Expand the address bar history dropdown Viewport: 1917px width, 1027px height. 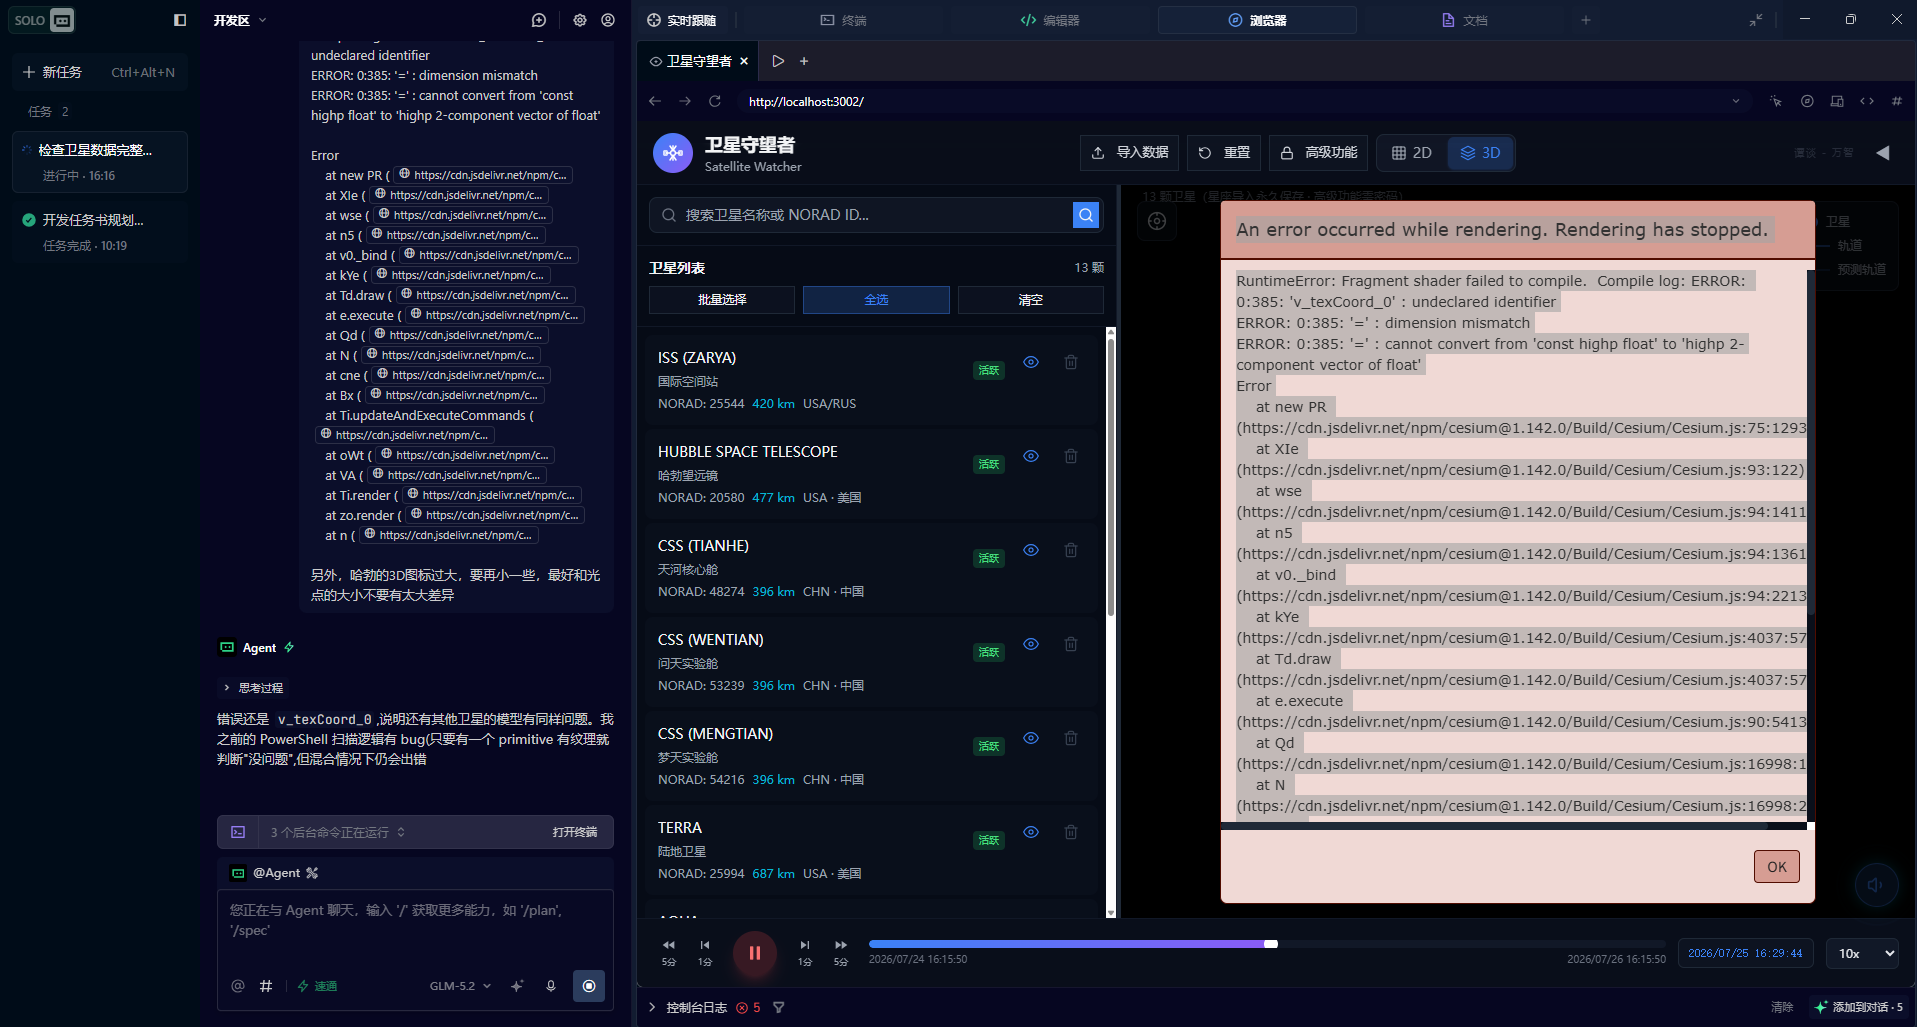click(1736, 101)
